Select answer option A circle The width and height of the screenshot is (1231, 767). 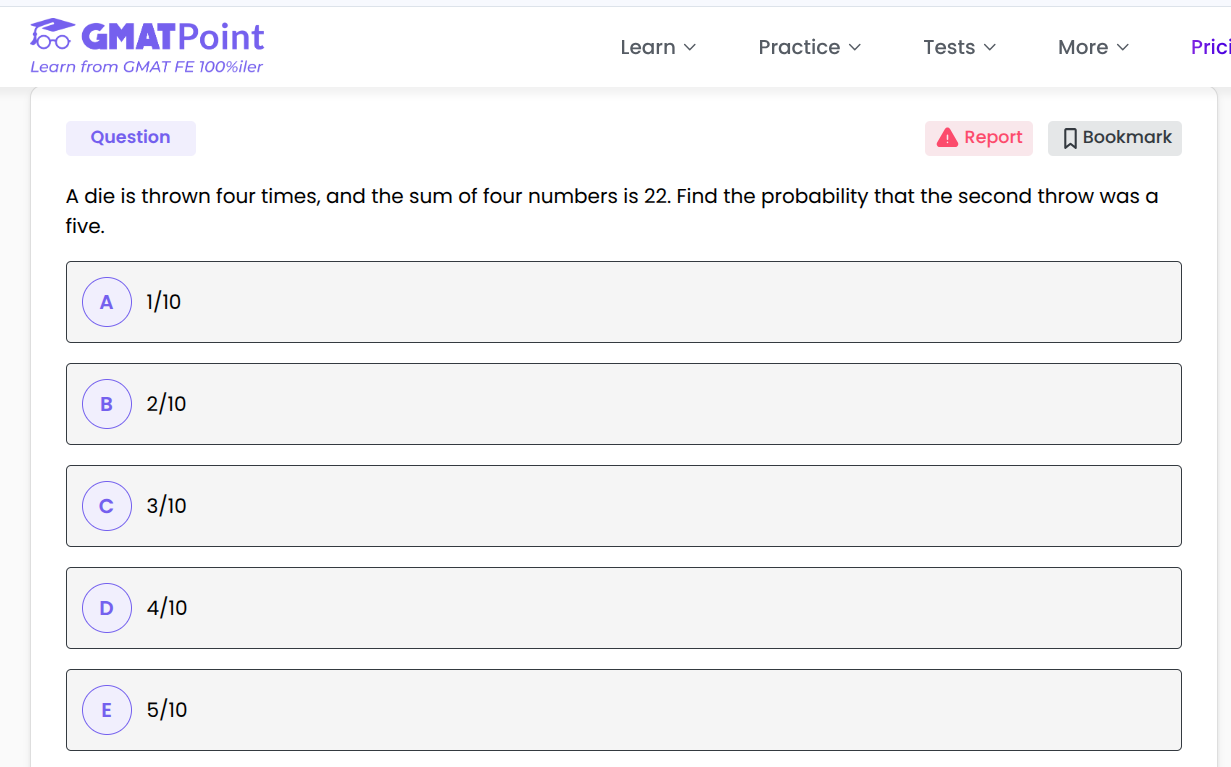click(x=107, y=302)
